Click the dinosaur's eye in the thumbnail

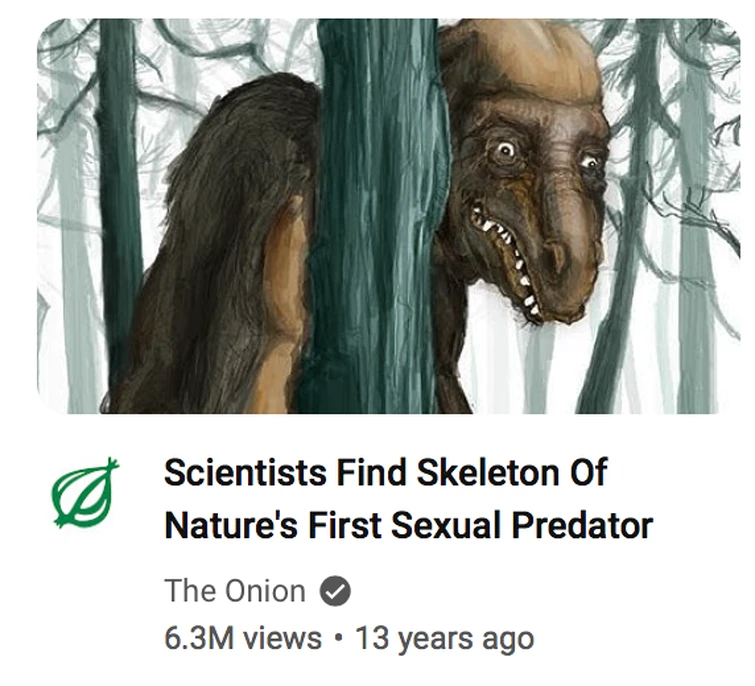click(x=506, y=150)
